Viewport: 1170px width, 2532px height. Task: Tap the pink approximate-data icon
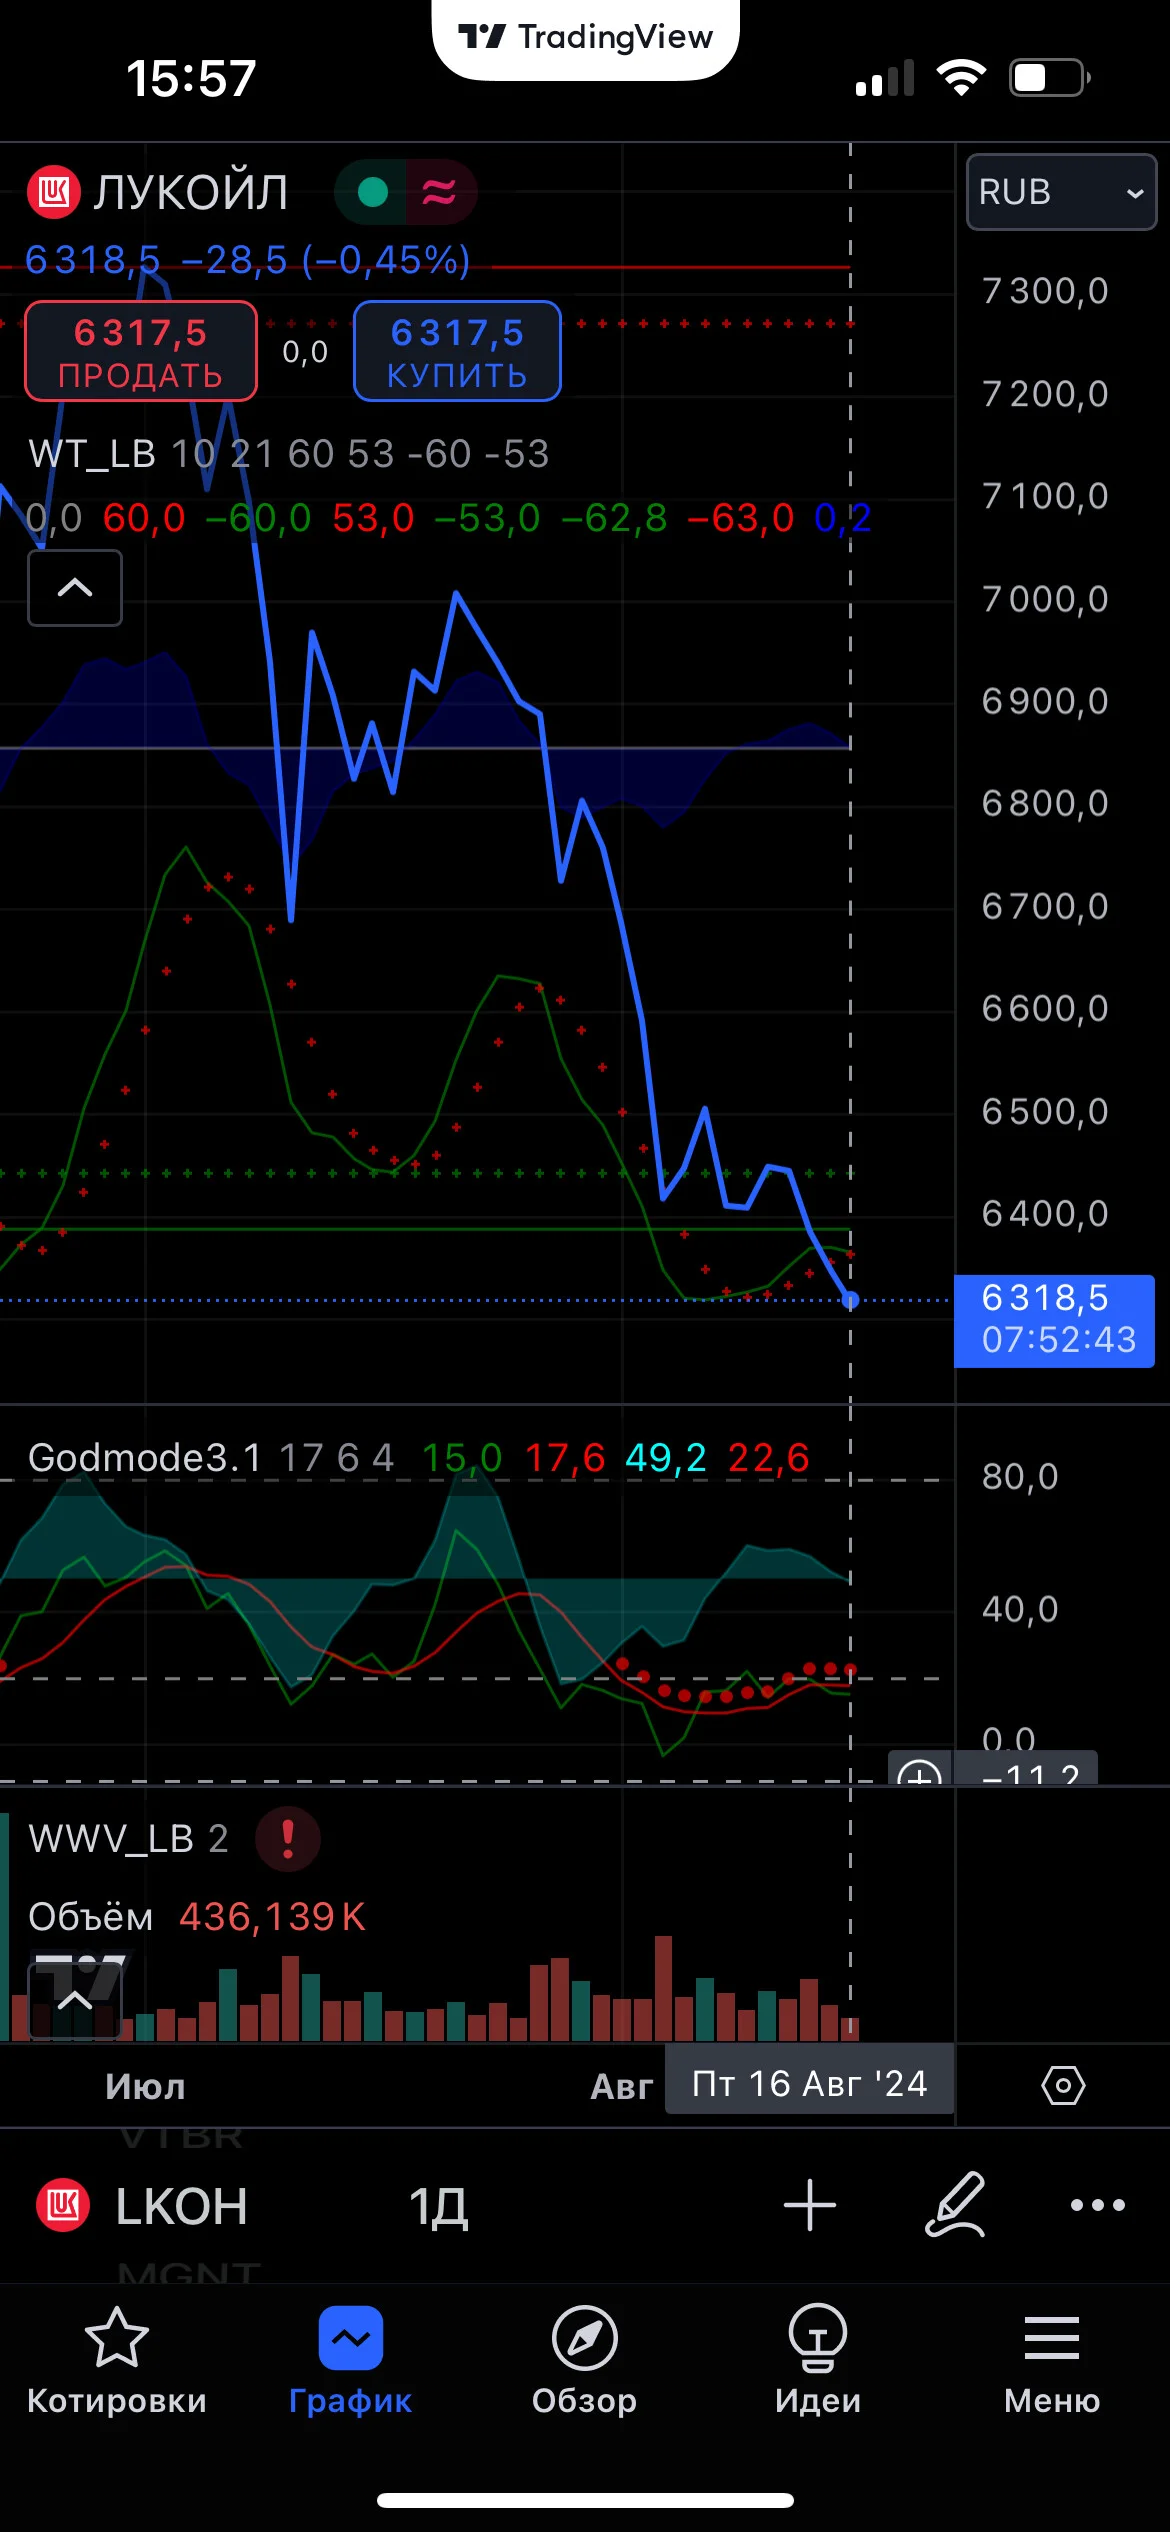click(439, 191)
